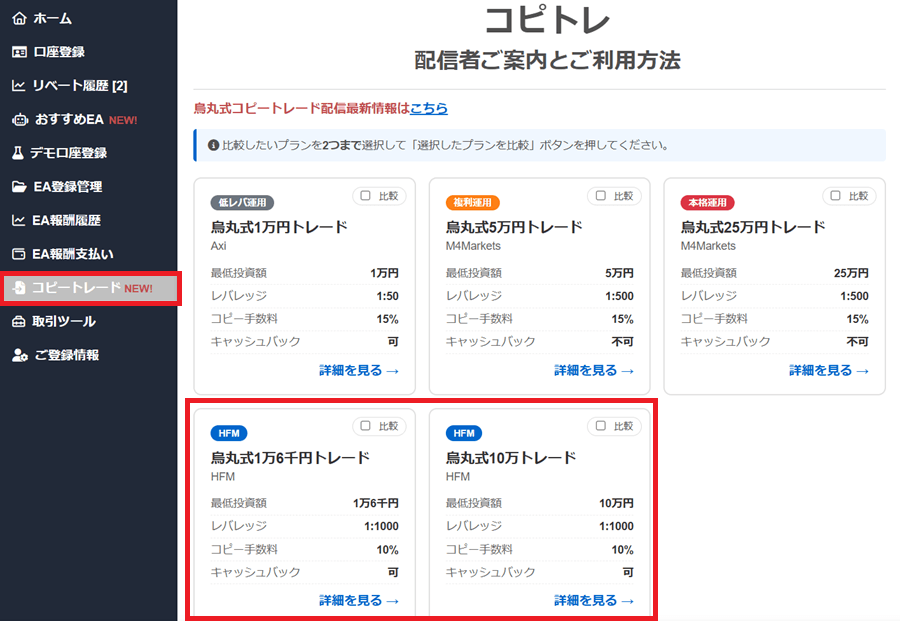
Task: Click the home icon in sidebar
Action: point(19,18)
